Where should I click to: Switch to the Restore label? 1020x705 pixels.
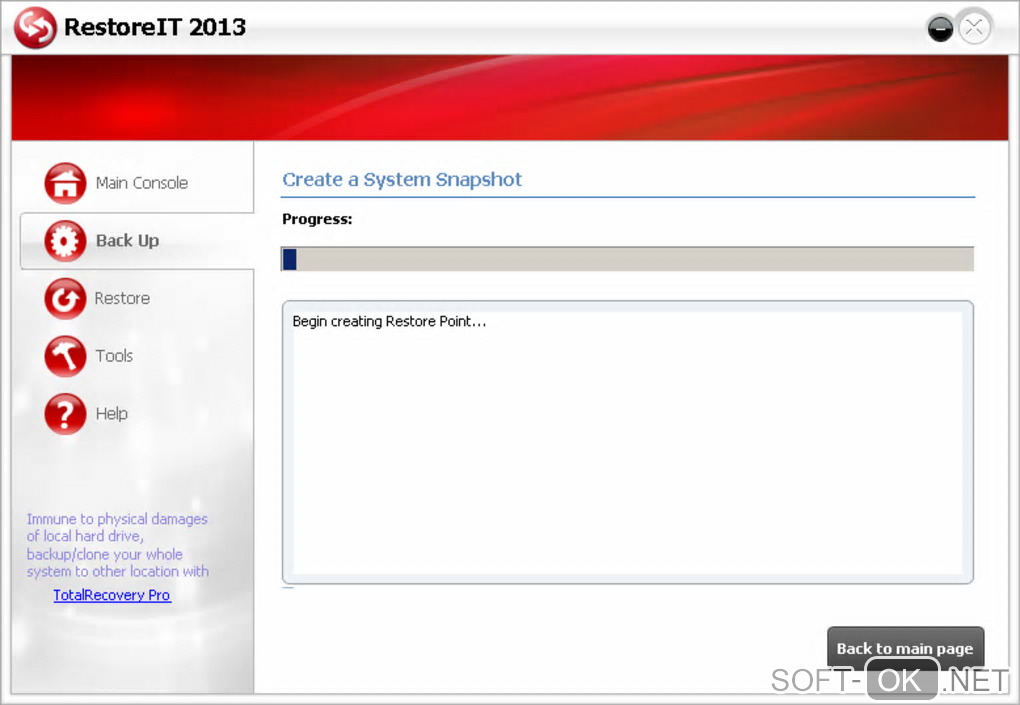coord(122,299)
